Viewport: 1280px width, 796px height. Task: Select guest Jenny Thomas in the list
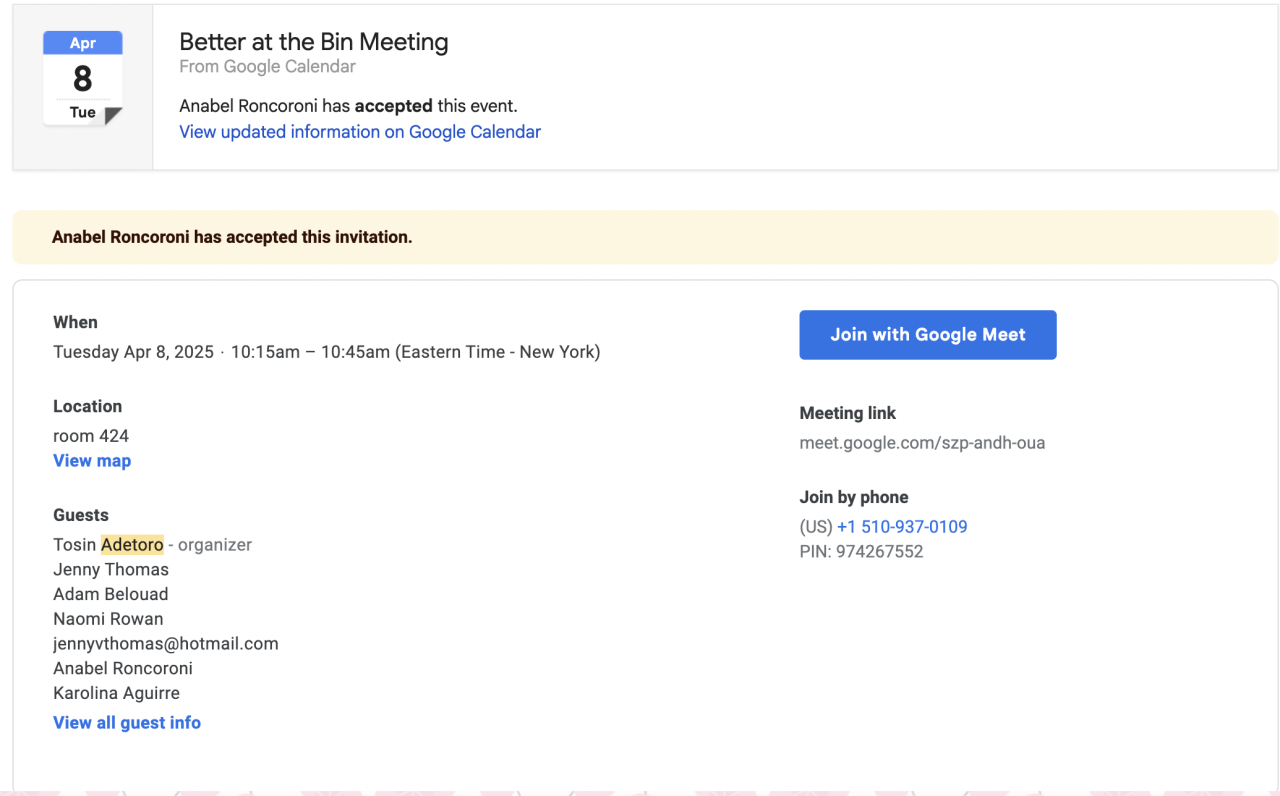tap(111, 570)
